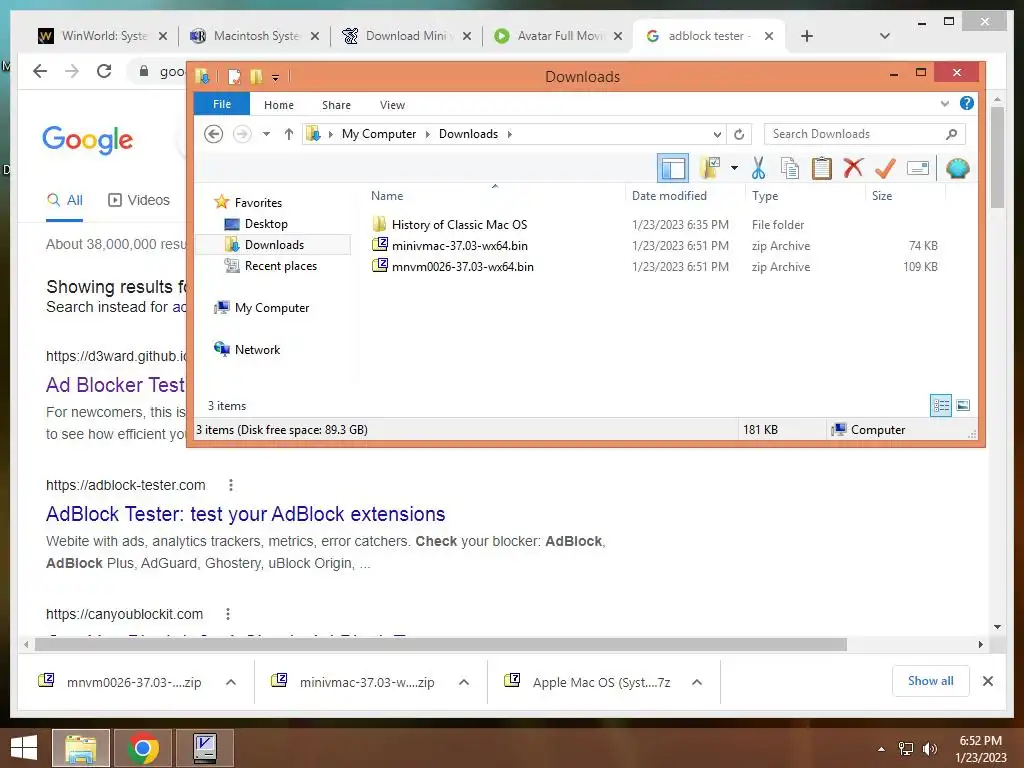Select Desktop under Favorites
Screen dimensions: 1024x768
[x=266, y=224]
